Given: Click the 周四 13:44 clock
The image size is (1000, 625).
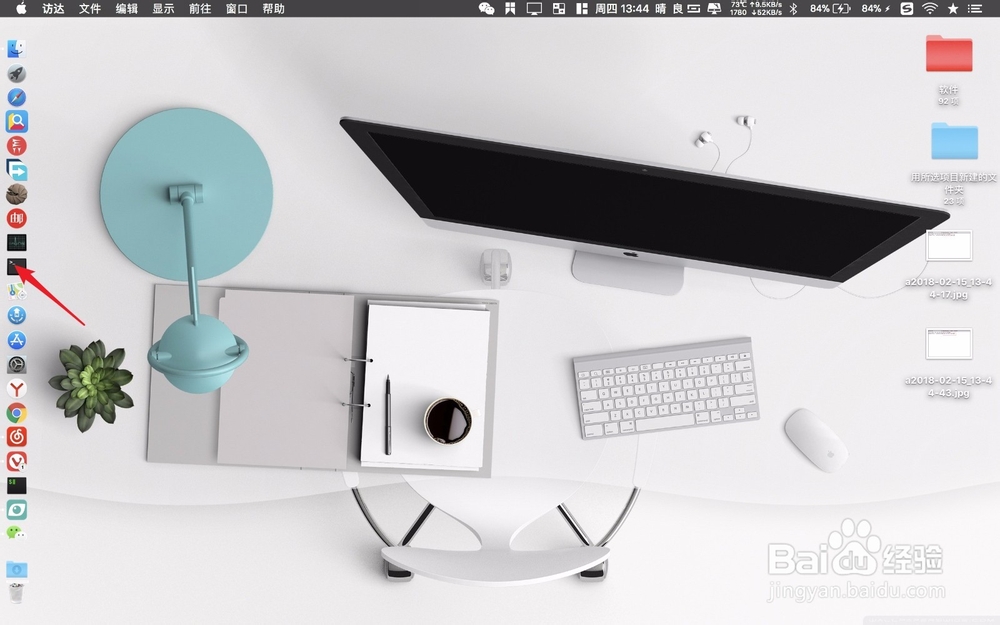Looking at the screenshot, I should (x=622, y=8).
